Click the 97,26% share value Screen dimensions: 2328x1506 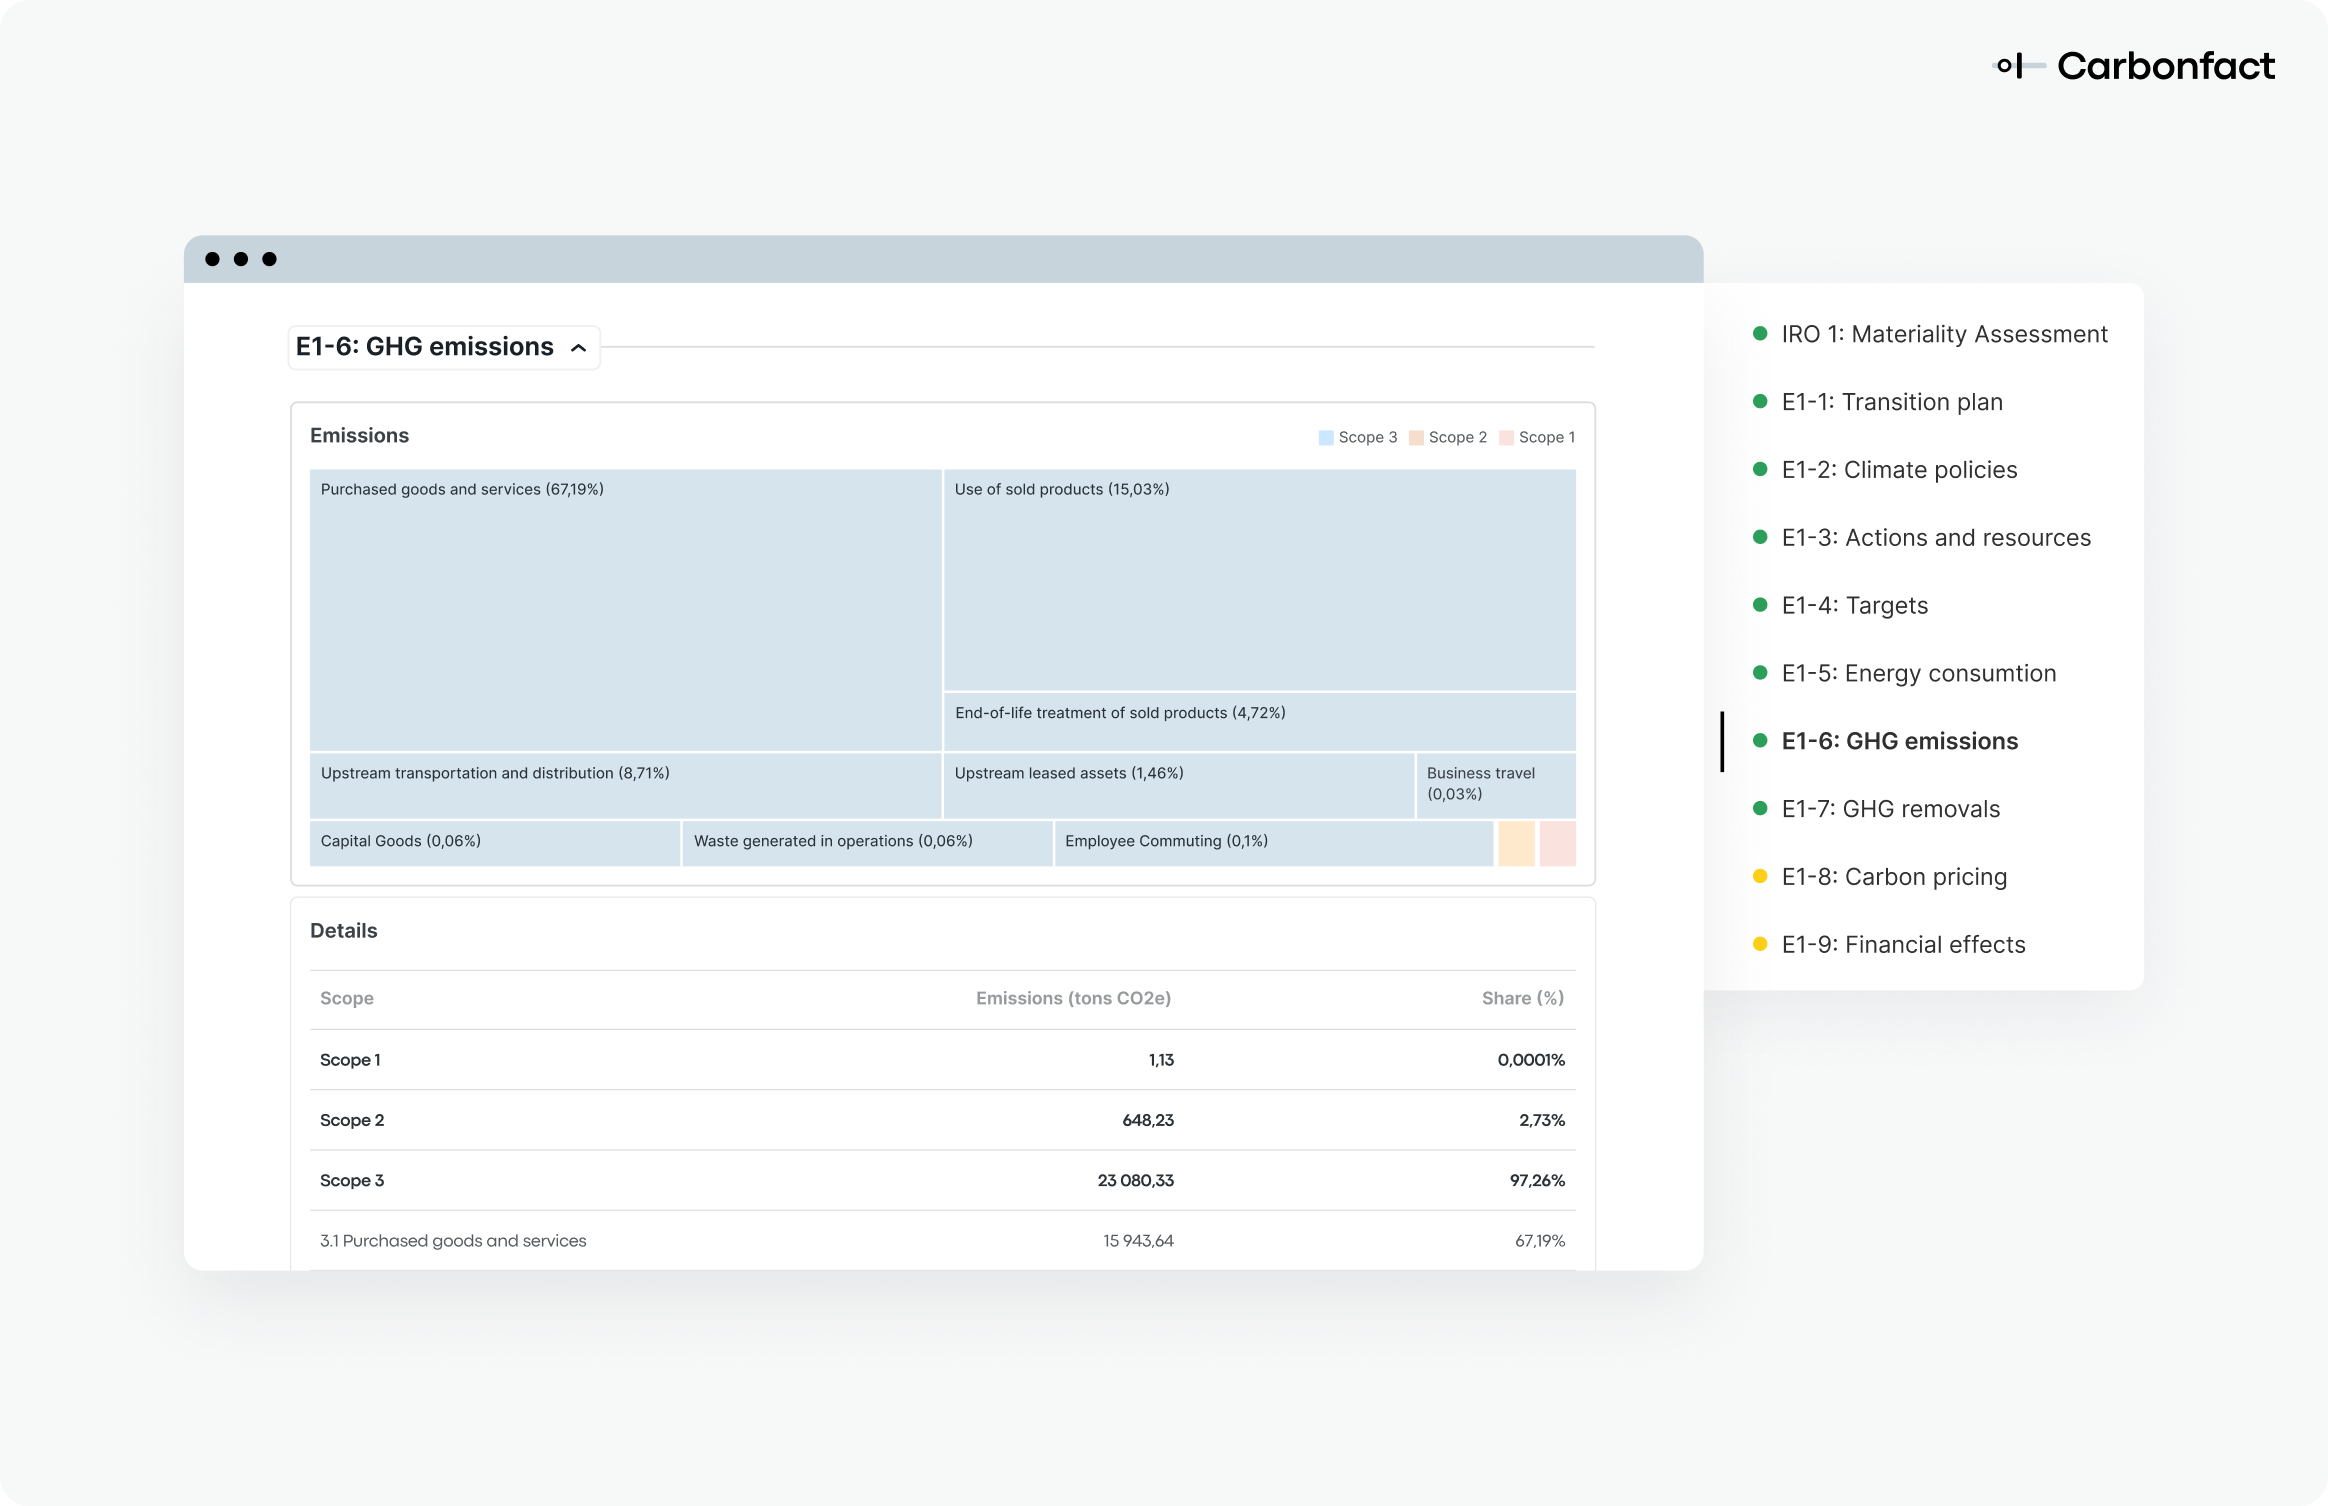click(x=1538, y=1180)
